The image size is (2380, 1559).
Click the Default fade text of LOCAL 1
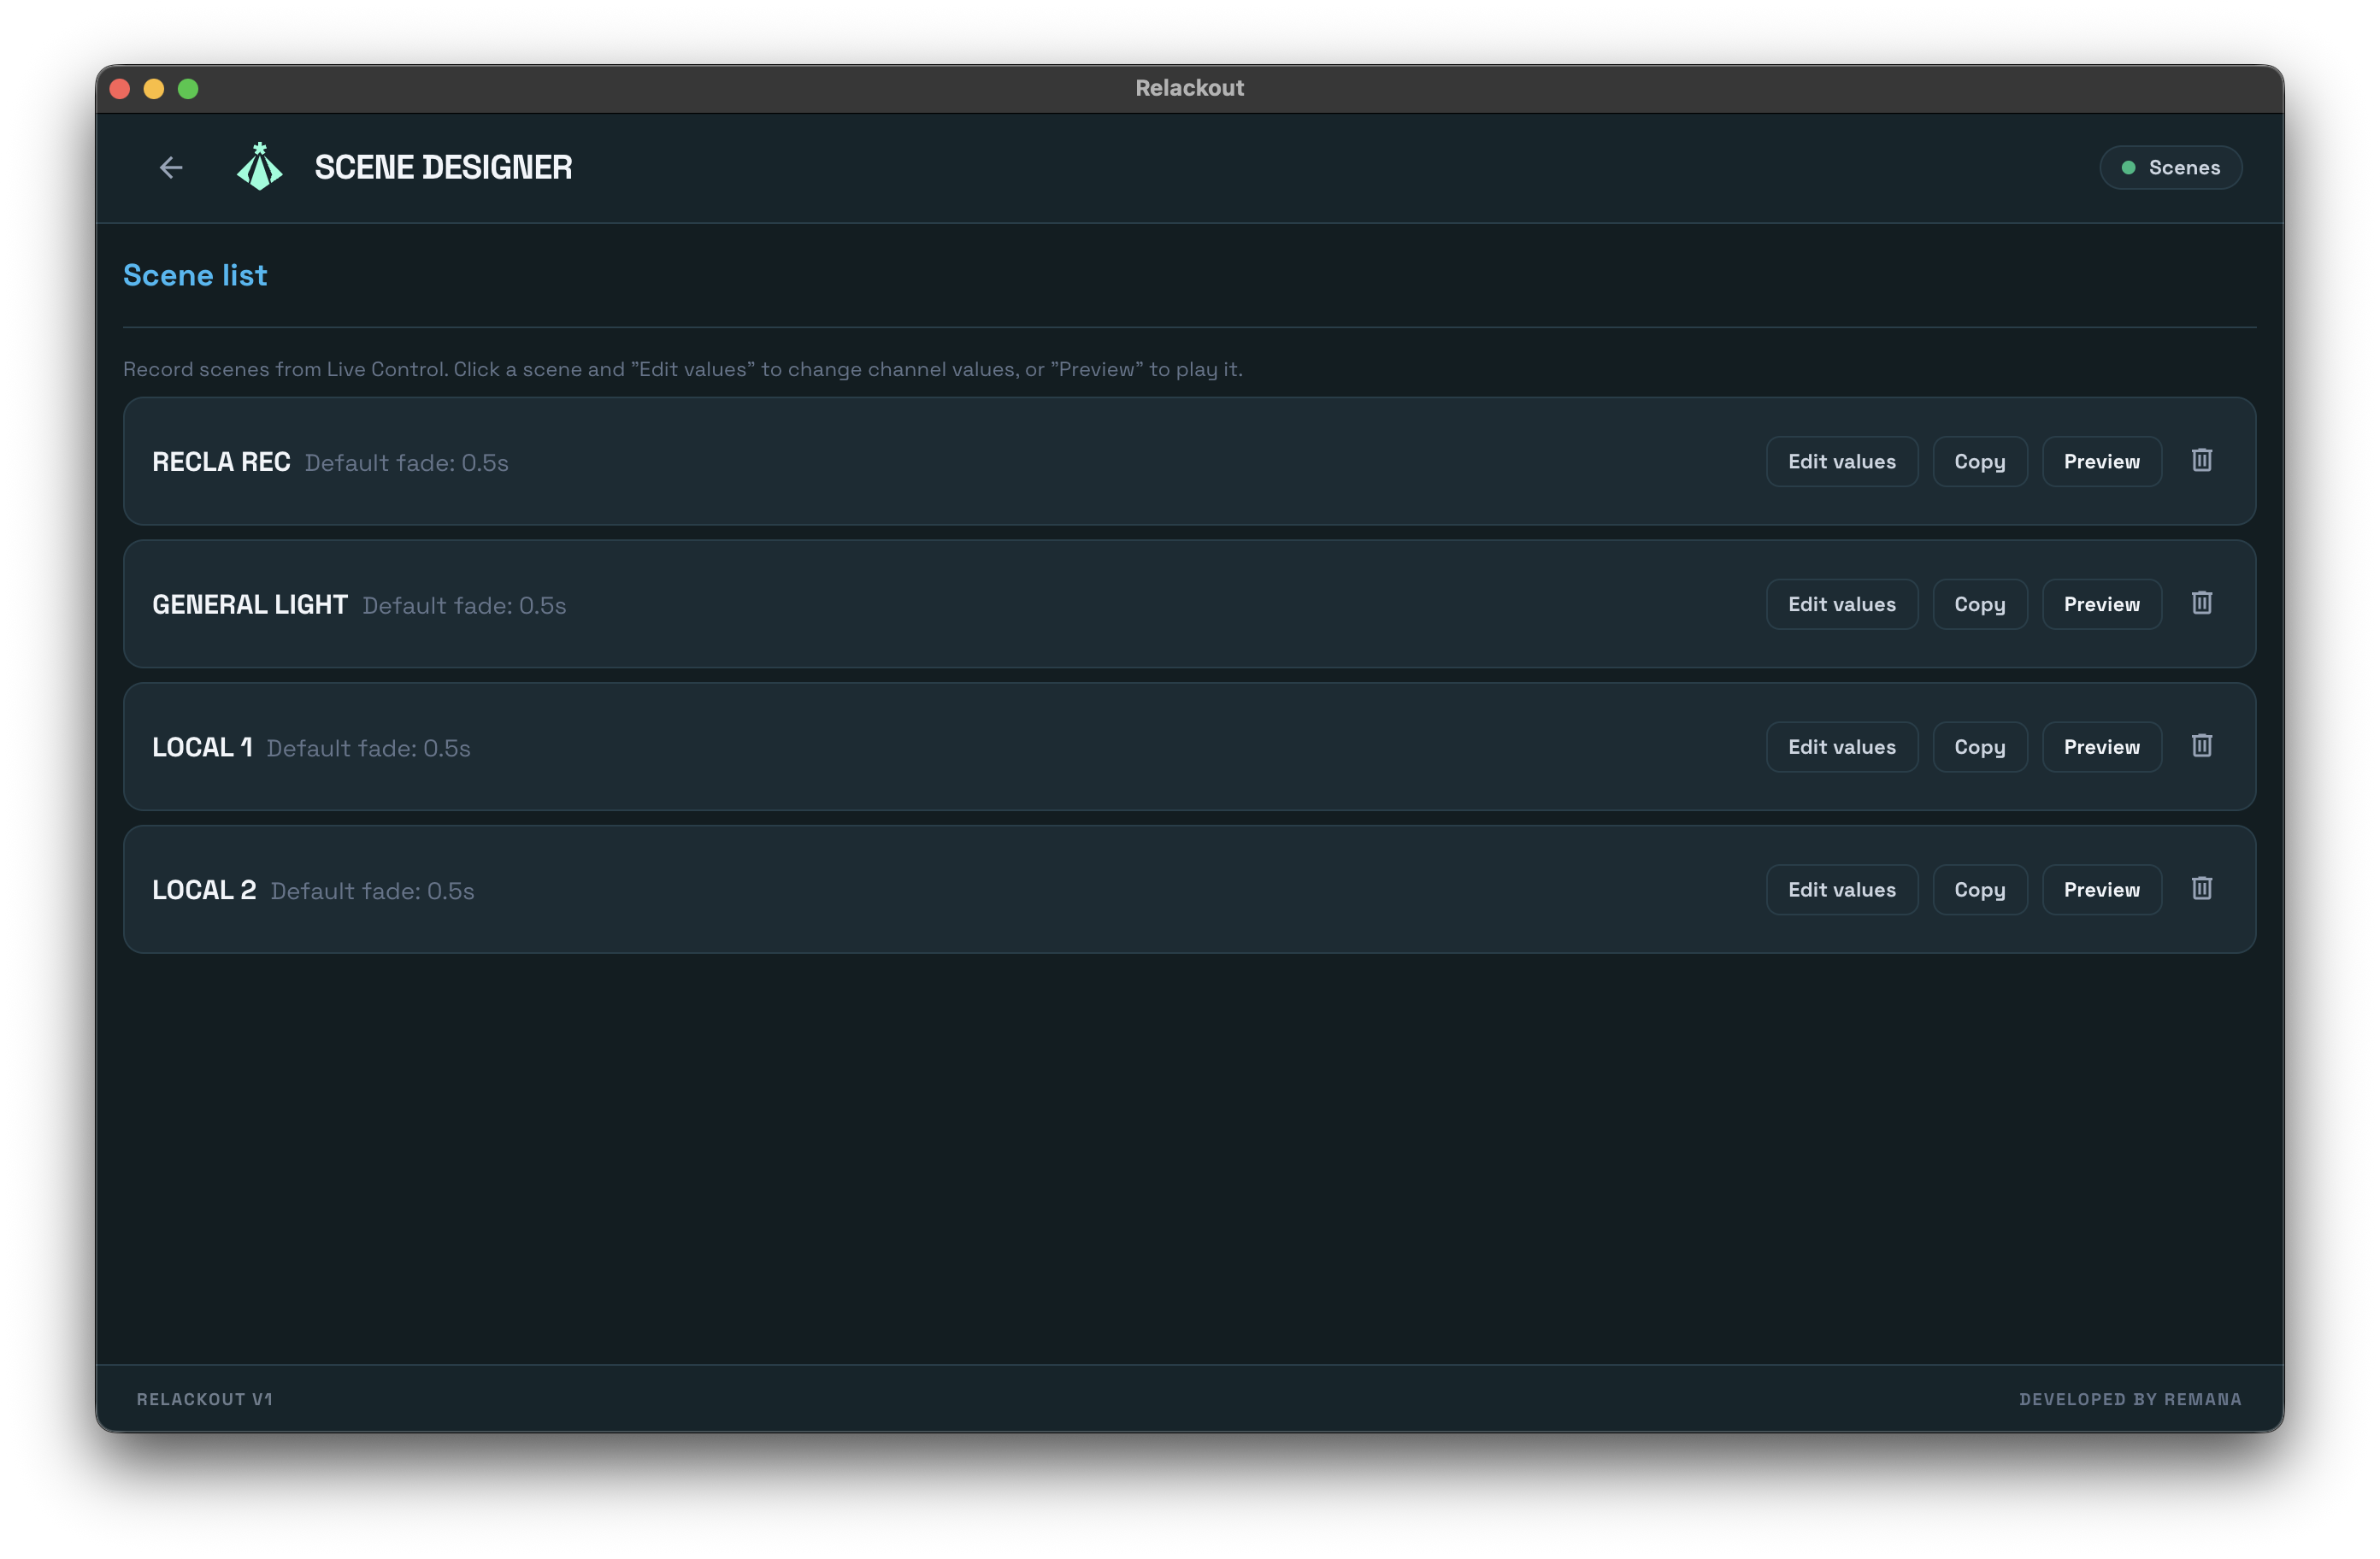point(369,748)
